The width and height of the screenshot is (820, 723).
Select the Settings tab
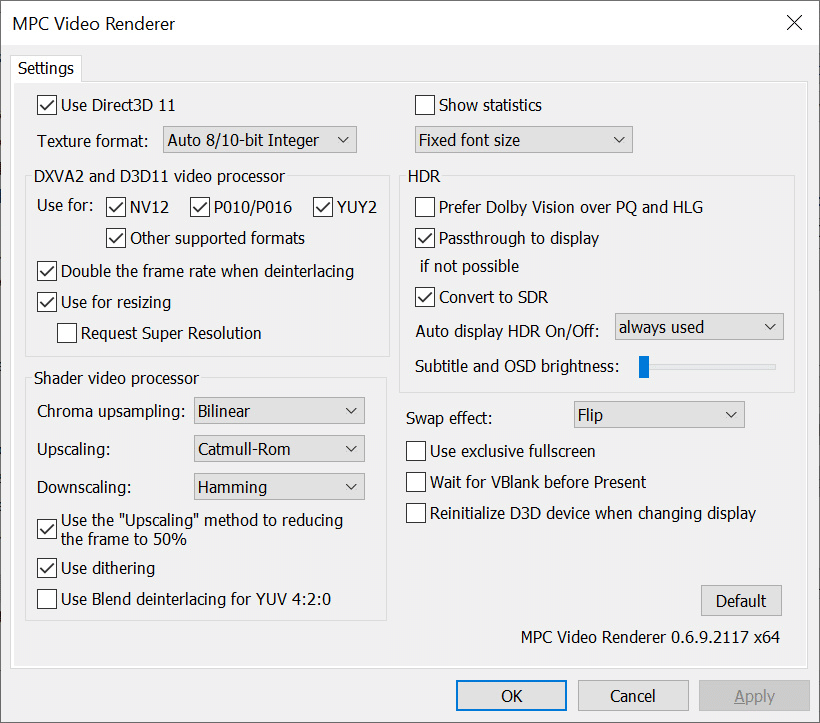[46, 68]
